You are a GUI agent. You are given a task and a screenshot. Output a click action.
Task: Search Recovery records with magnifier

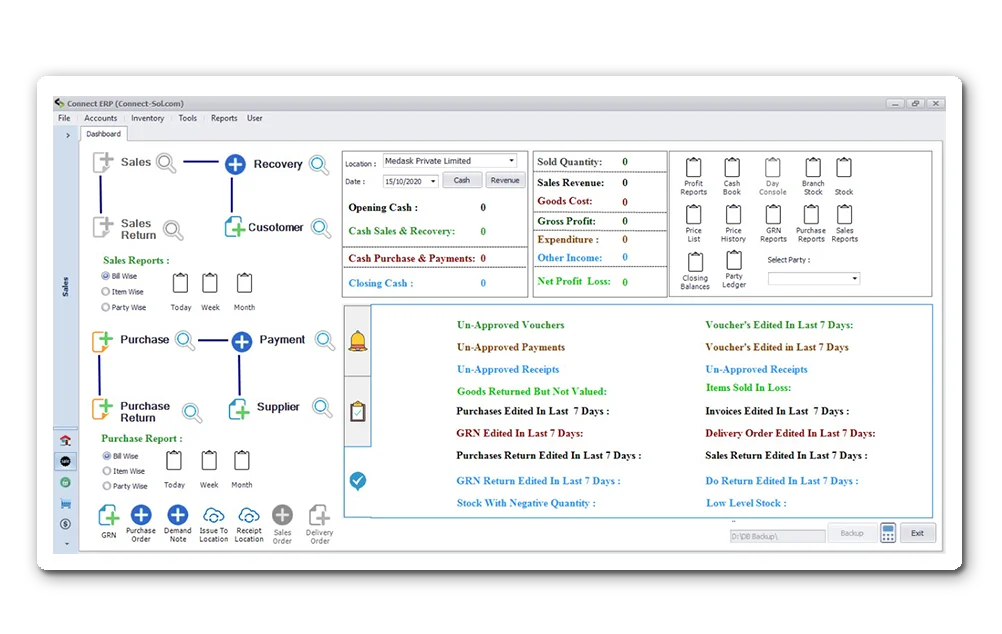(319, 164)
